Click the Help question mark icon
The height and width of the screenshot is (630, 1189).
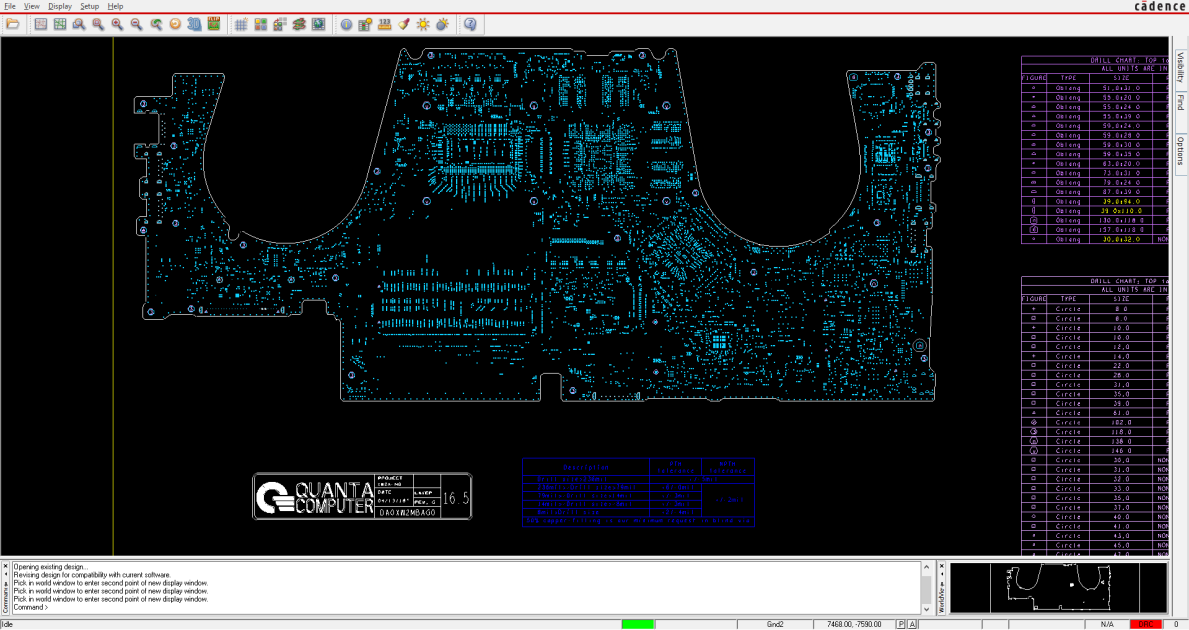470,24
